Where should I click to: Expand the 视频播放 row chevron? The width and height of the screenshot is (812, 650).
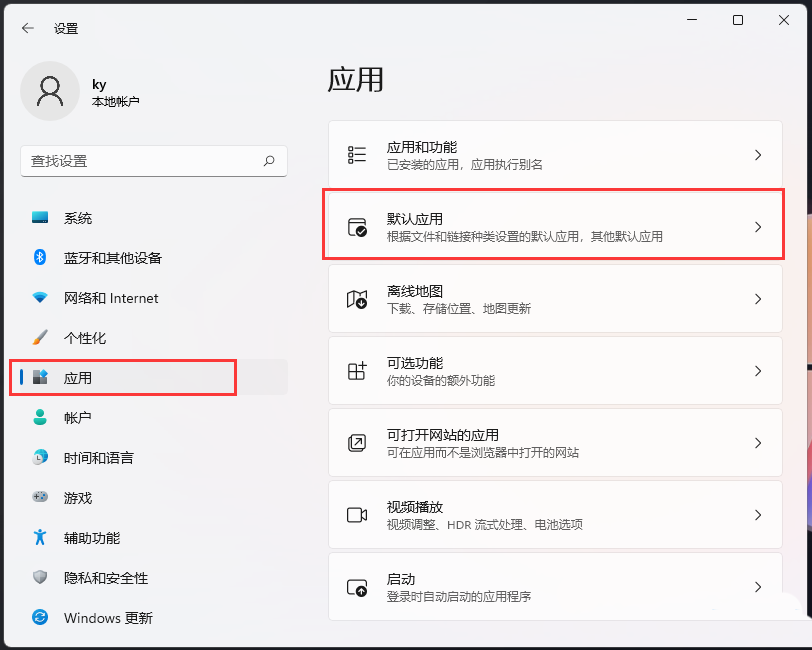(757, 515)
